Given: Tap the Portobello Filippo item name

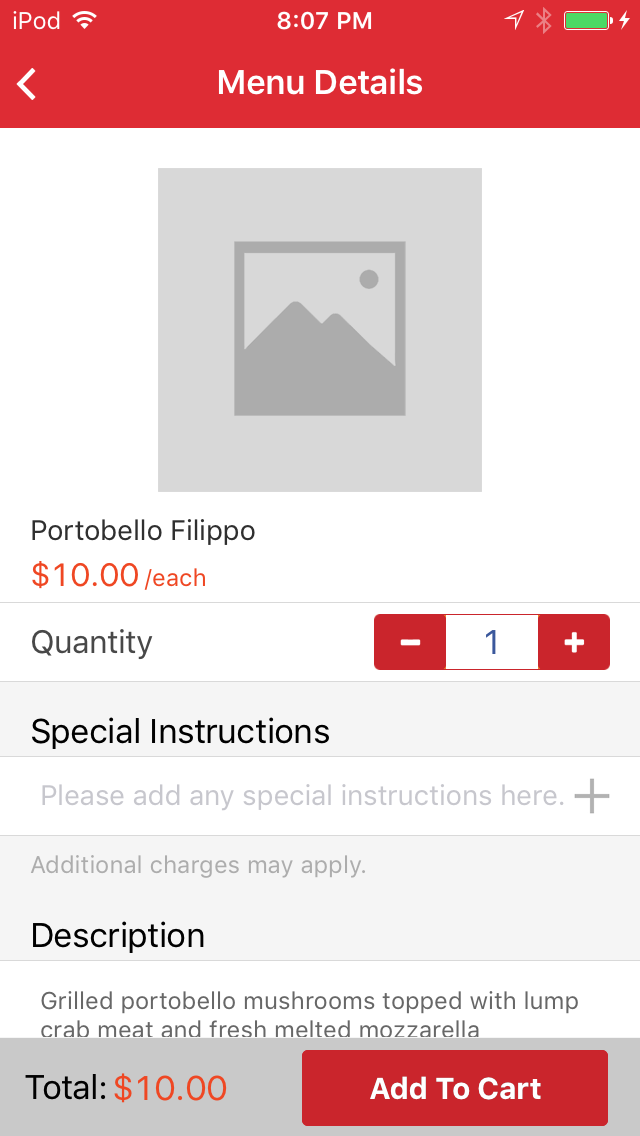Looking at the screenshot, I should point(143,531).
